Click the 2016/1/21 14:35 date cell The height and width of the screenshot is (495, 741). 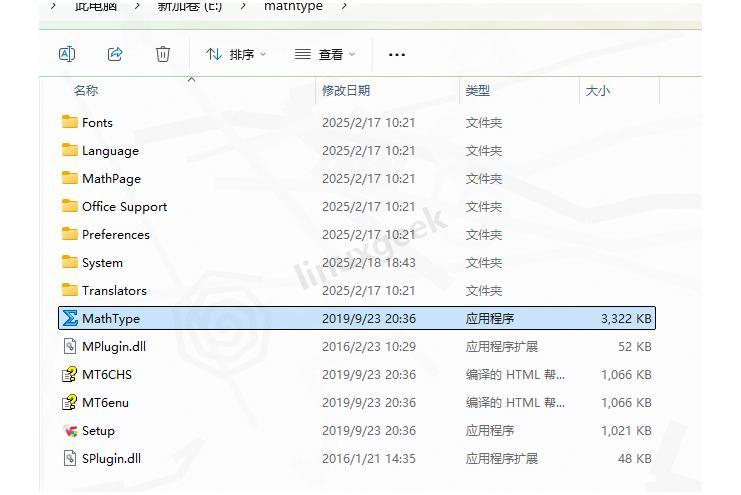(x=369, y=459)
